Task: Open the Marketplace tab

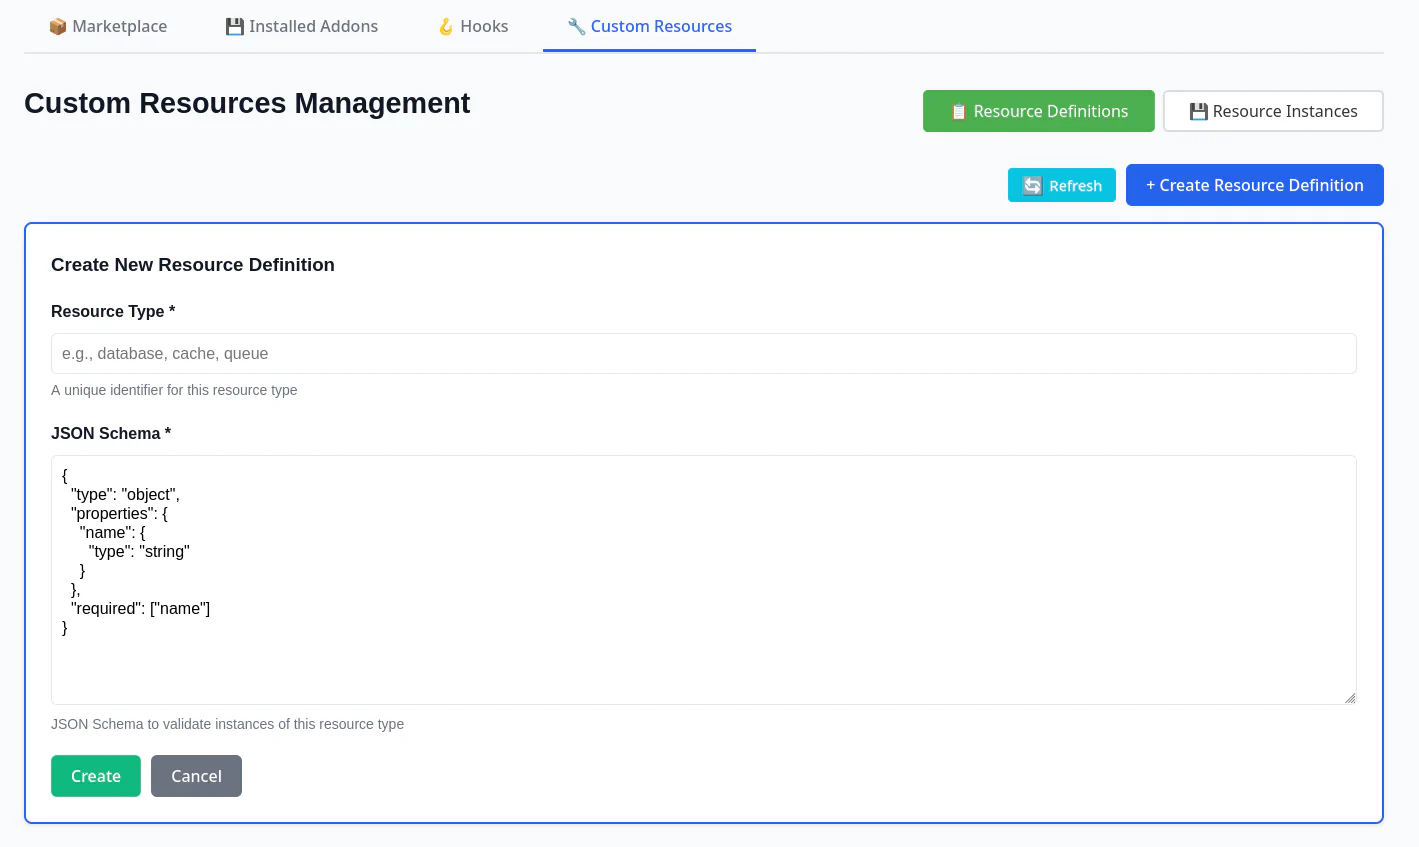Action: click(119, 27)
